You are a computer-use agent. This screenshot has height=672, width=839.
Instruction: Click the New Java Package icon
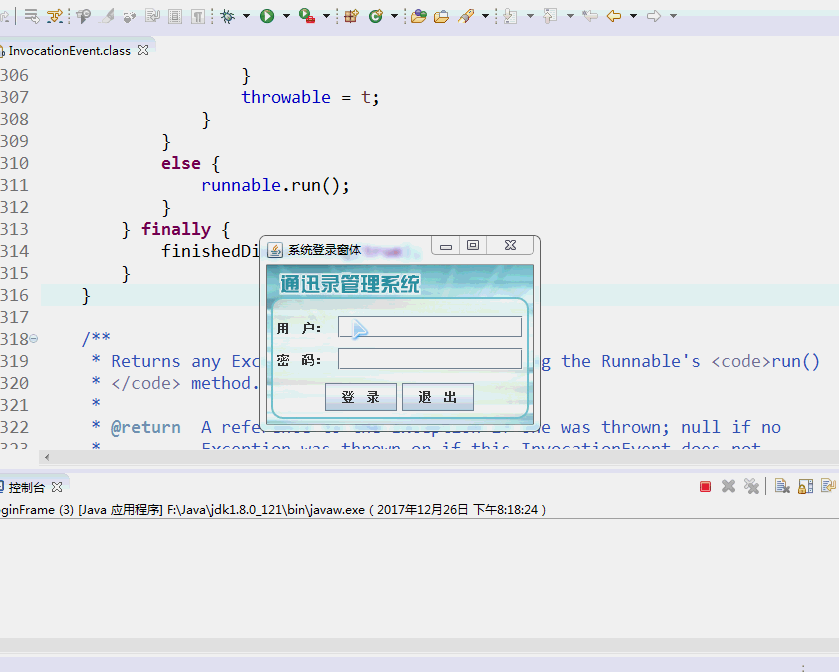(352, 17)
